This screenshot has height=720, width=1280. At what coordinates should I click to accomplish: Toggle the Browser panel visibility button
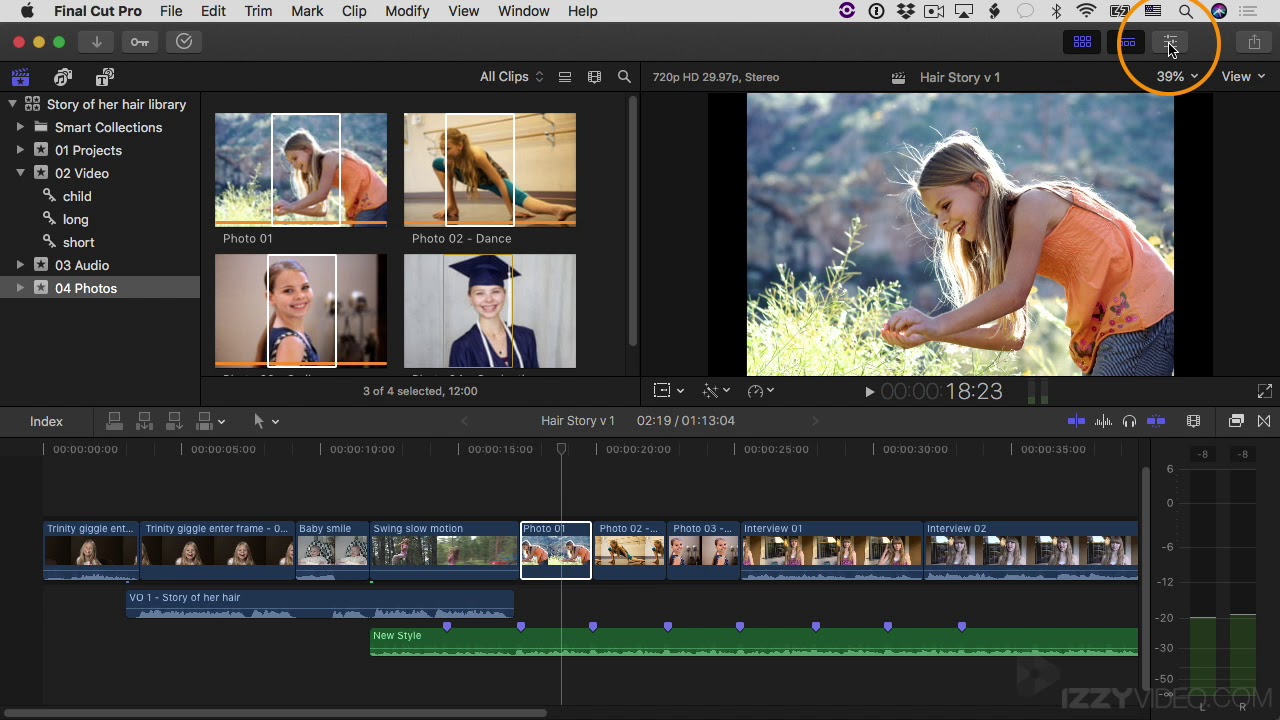(1082, 42)
